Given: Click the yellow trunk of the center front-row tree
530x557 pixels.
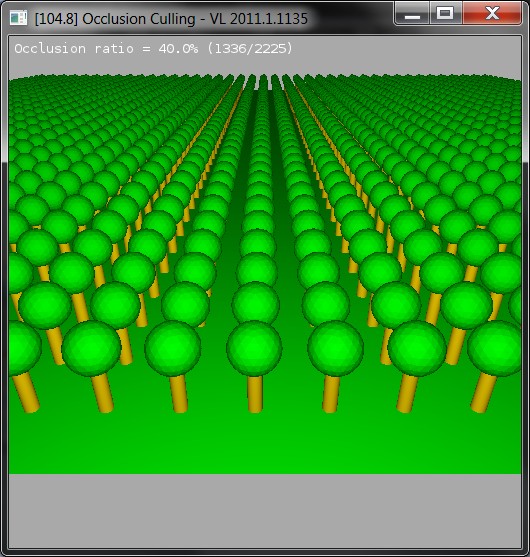Looking at the screenshot, I should [255, 394].
